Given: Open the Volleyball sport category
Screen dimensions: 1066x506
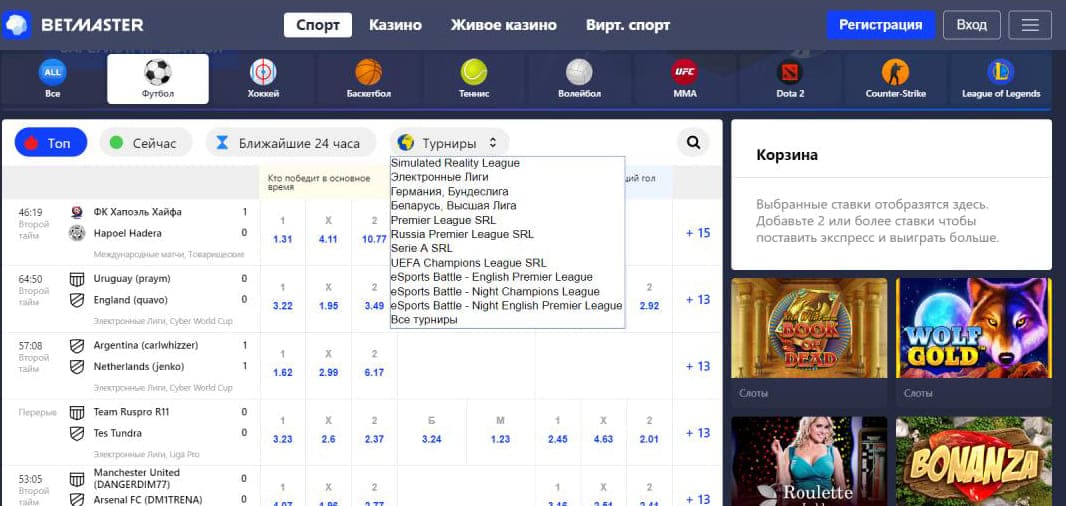Looking at the screenshot, I should pos(579,79).
